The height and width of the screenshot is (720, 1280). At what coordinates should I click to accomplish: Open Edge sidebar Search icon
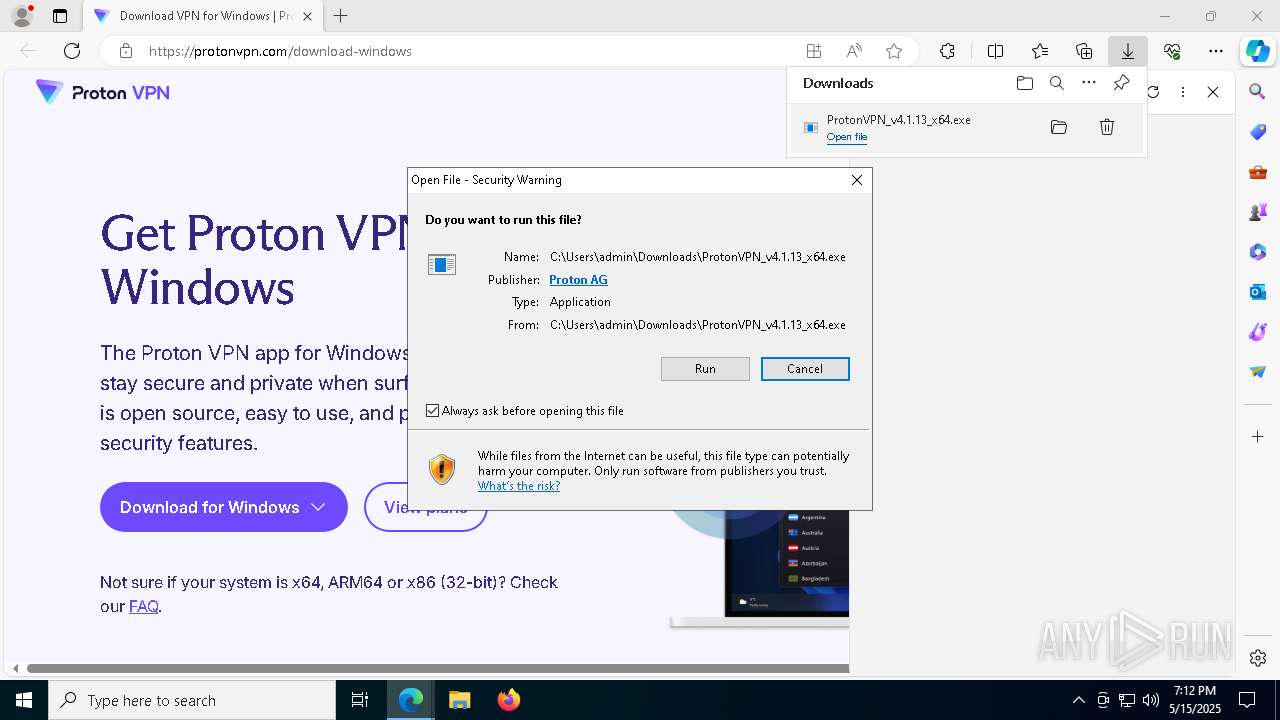1258,92
